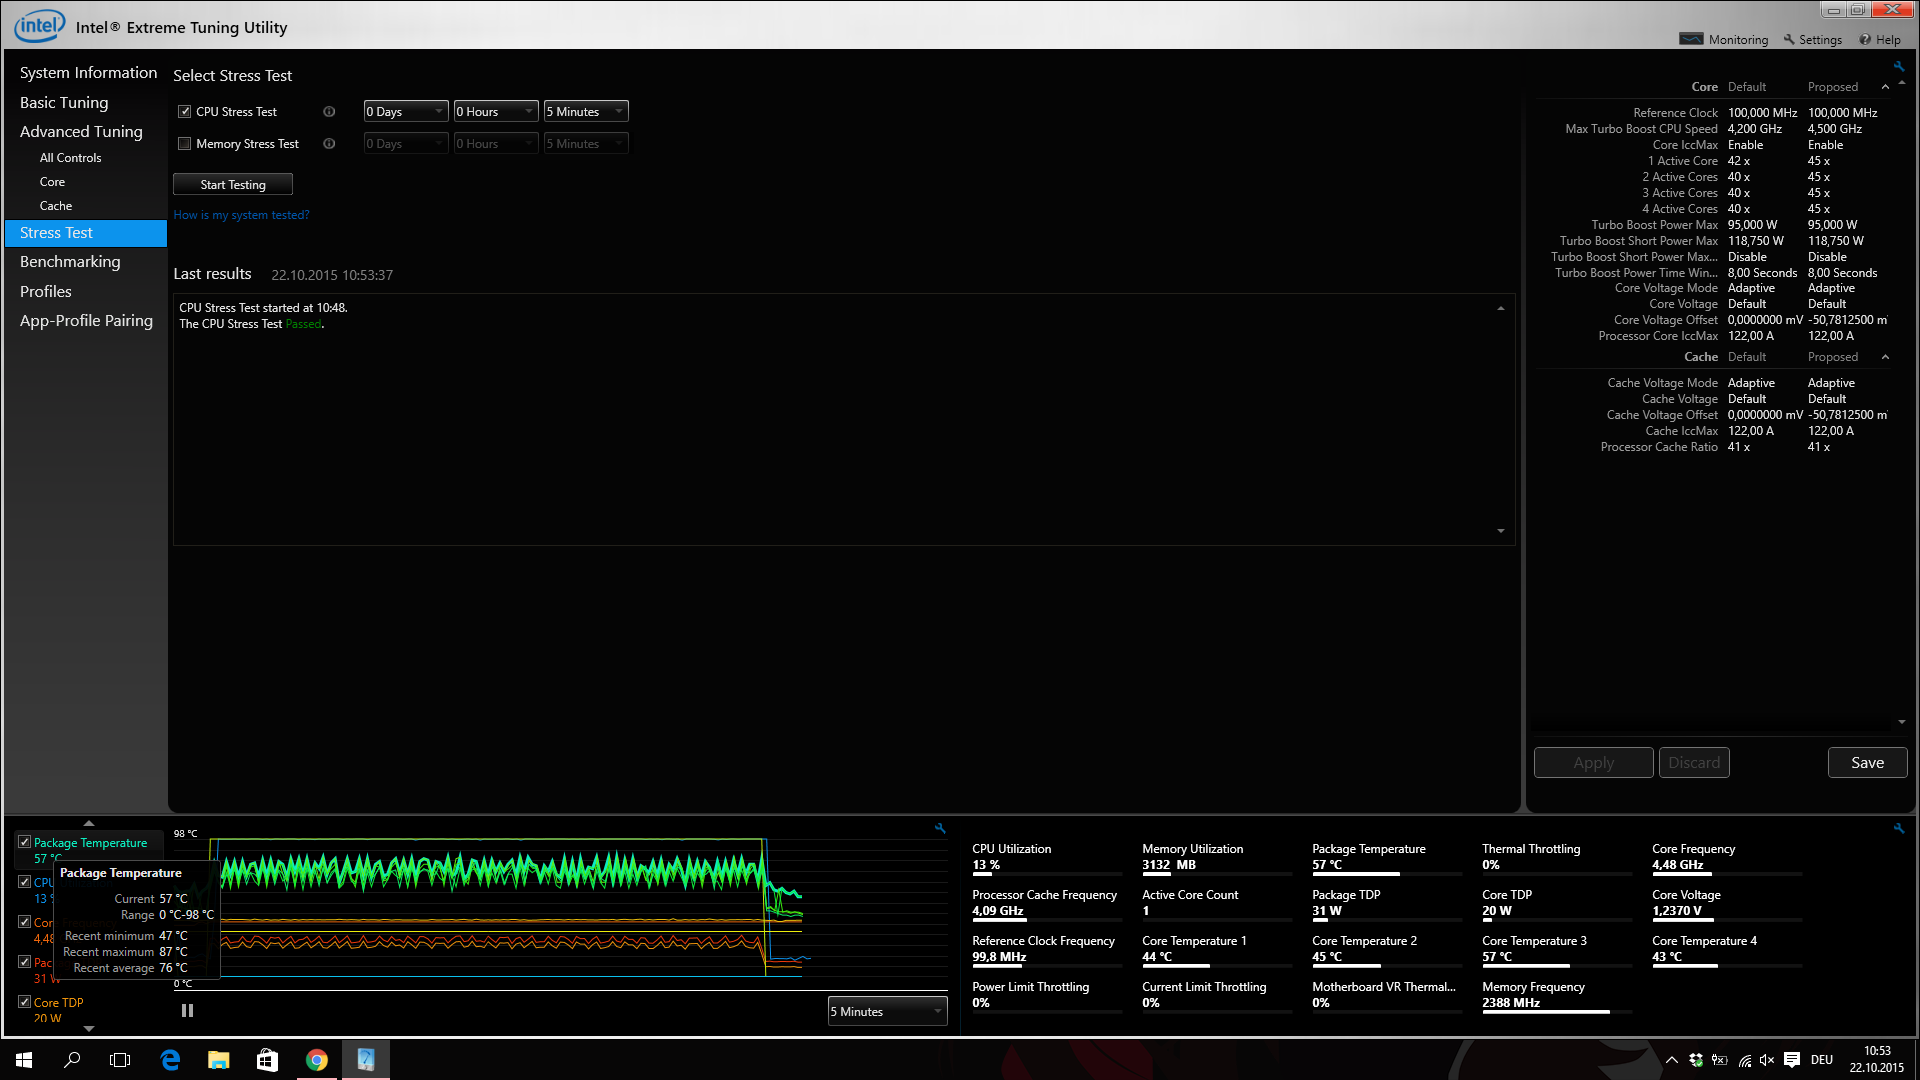The image size is (1920, 1080).
Task: Click wrench icon above monitor values panel
Action: tap(1898, 828)
